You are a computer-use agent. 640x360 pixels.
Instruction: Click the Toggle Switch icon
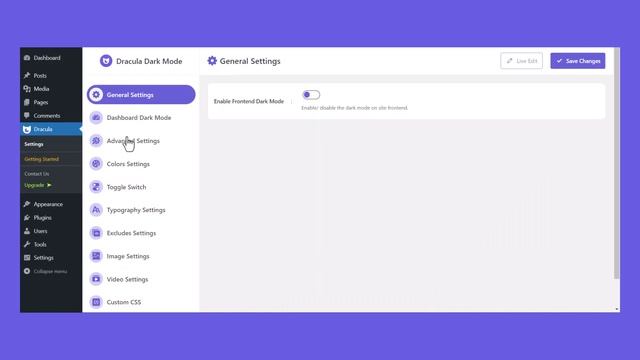(96, 187)
